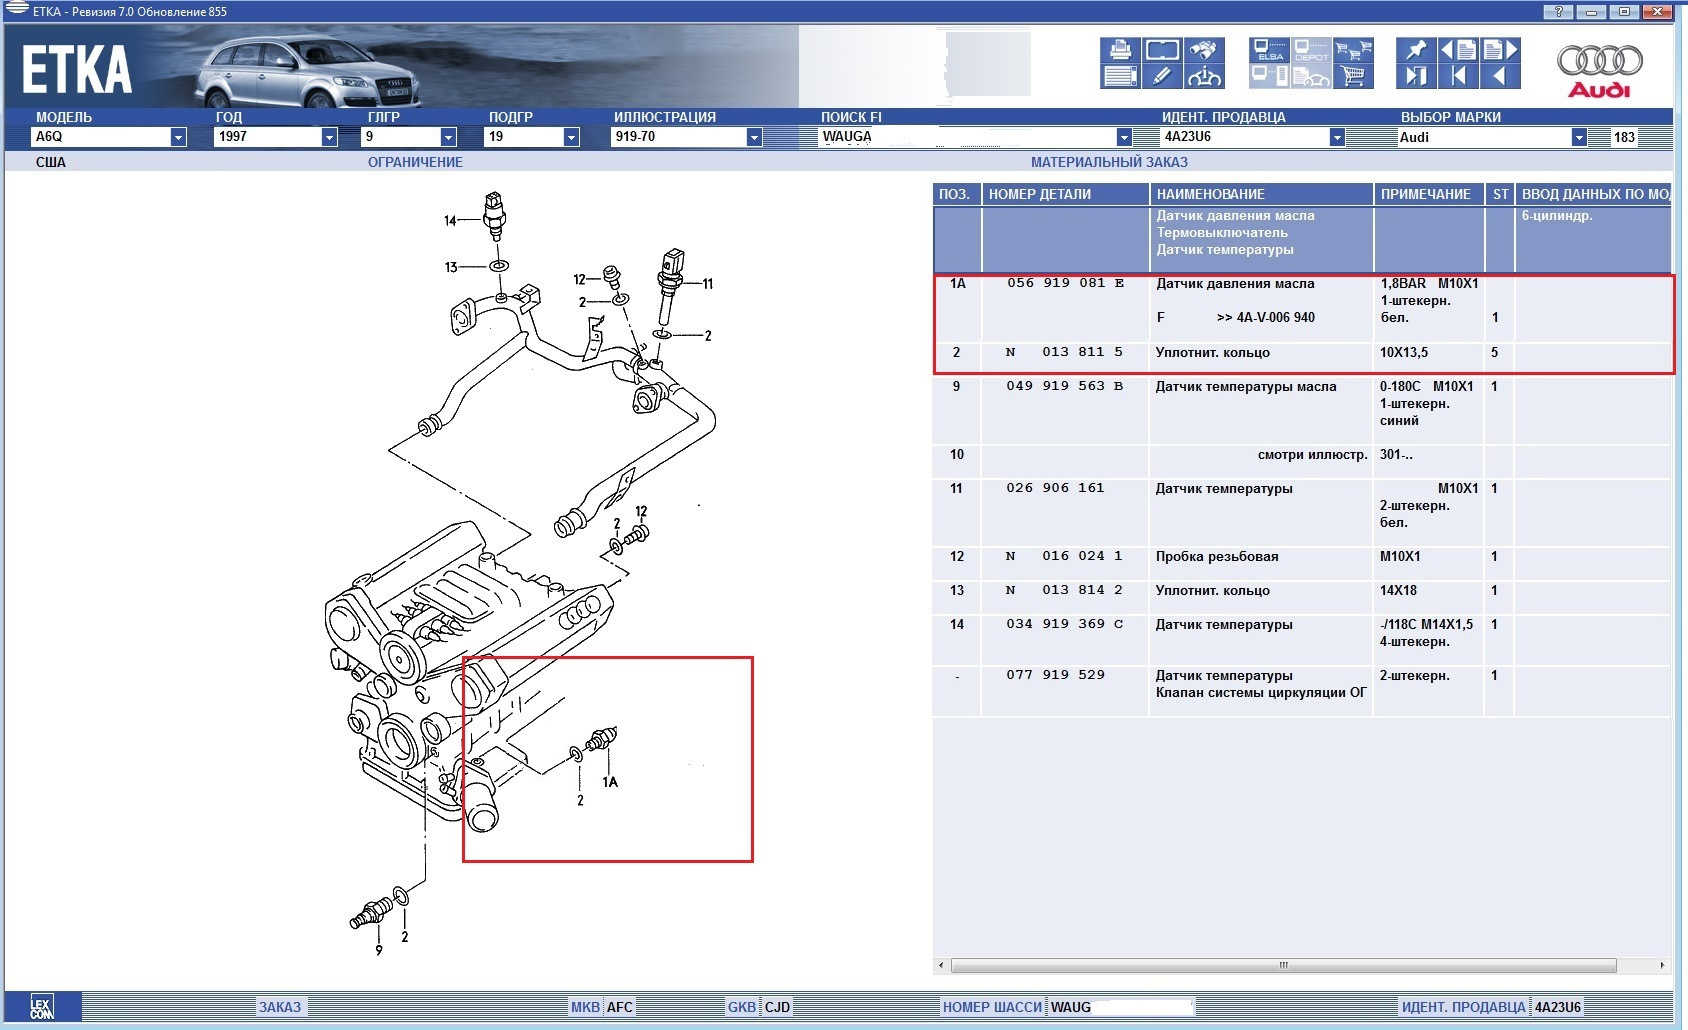Click the ПРИМЕЧАНИЕ column header
1688x1030 pixels.
pyautogui.click(x=1429, y=194)
